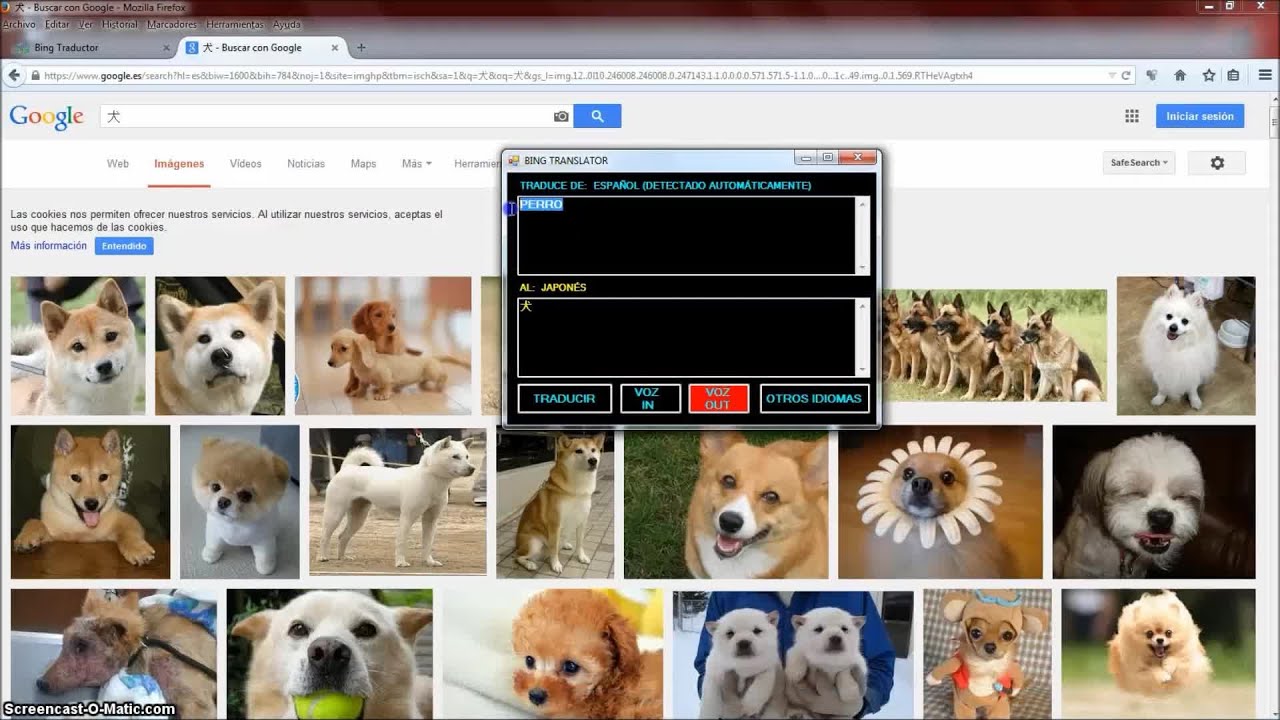Open the Marcadores menu
Image resolution: width=1280 pixels, height=720 pixels.
pyautogui.click(x=172, y=24)
